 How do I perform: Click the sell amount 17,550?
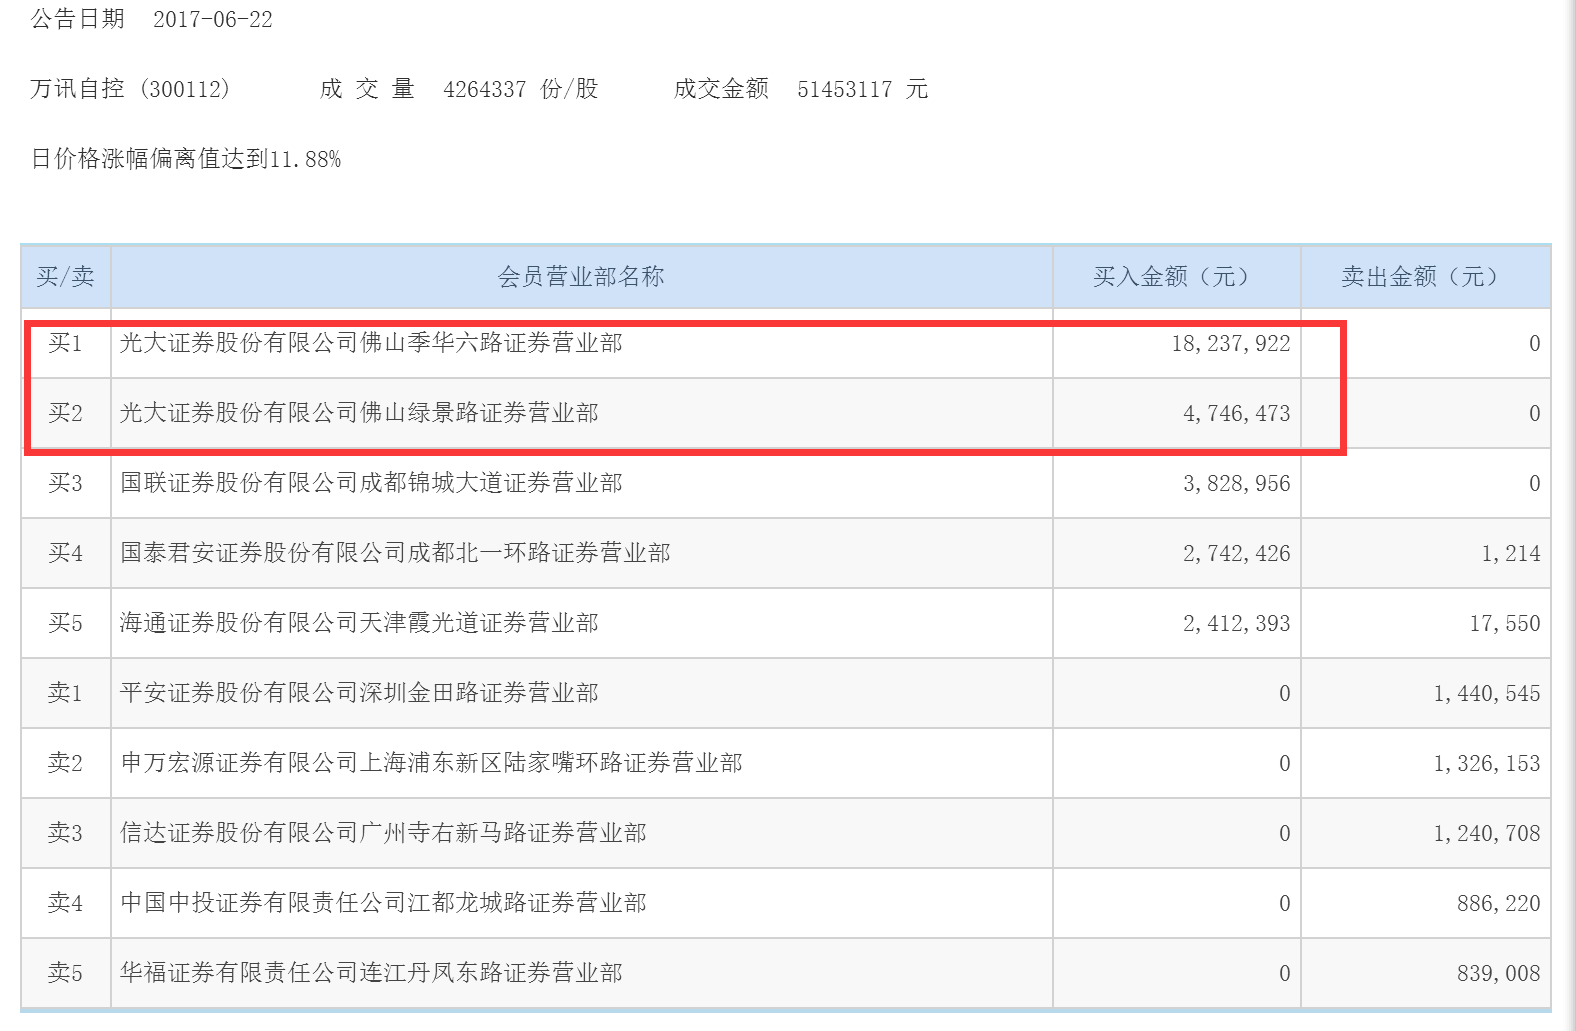1505,624
